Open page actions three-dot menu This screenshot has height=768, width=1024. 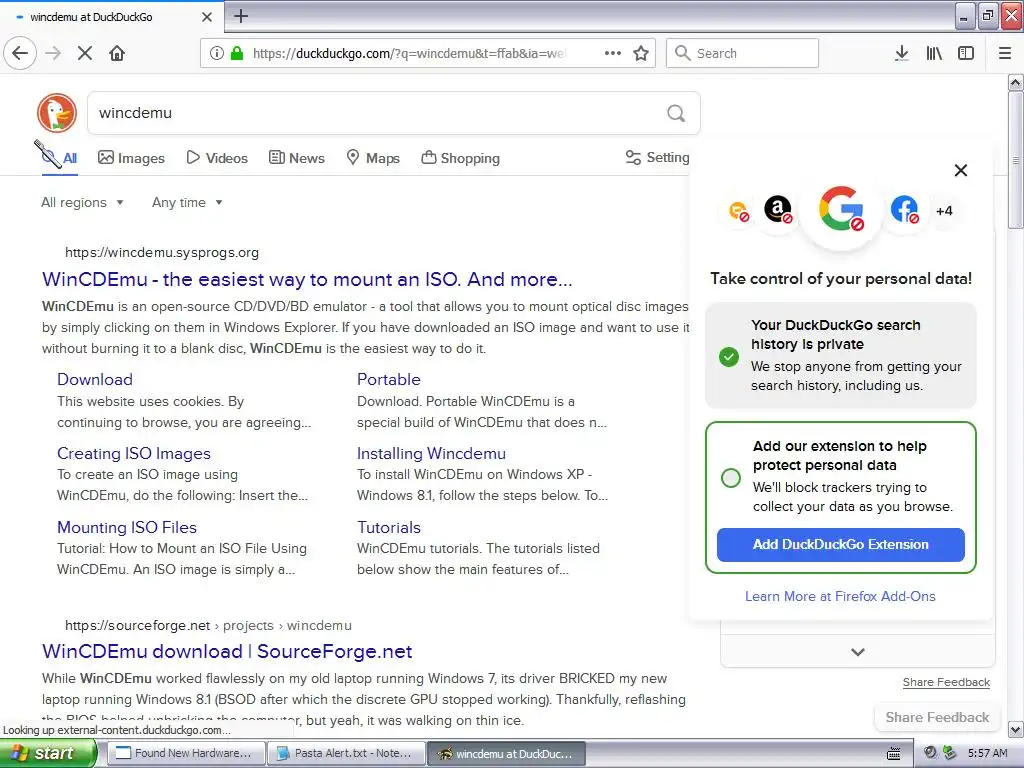[x=613, y=54]
